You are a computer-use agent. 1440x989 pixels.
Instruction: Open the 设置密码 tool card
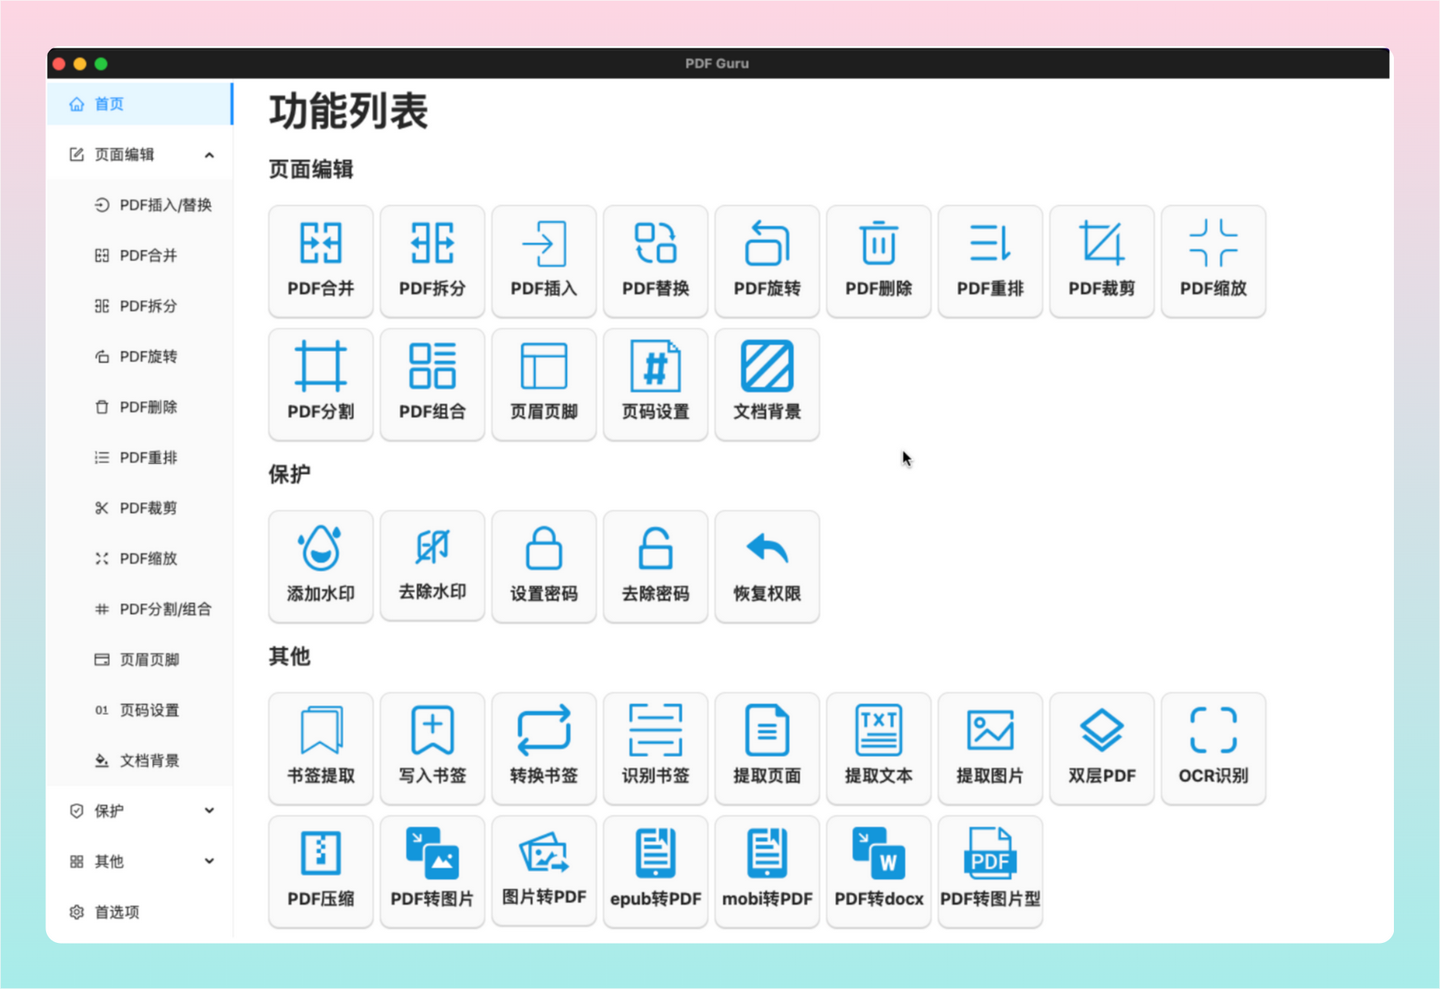[x=544, y=567]
